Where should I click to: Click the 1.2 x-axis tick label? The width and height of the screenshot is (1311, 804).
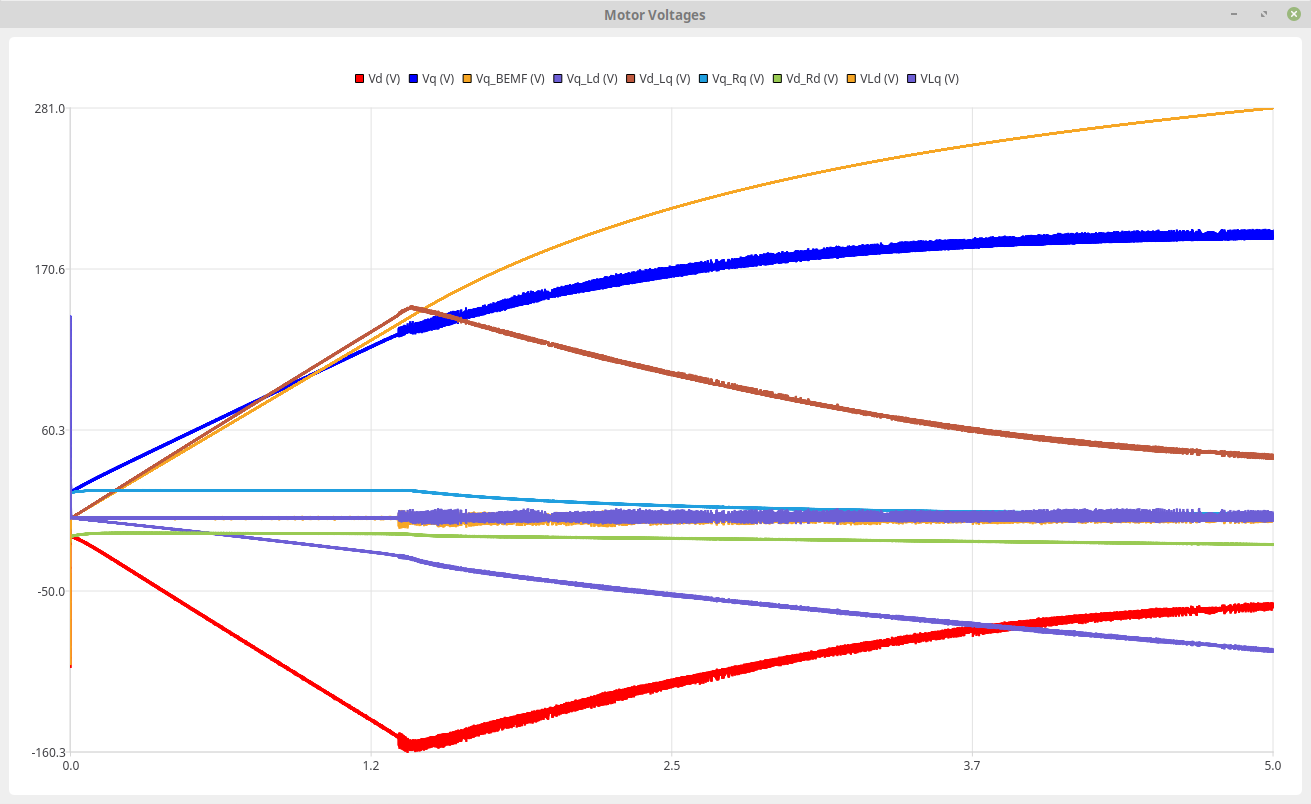click(x=371, y=767)
